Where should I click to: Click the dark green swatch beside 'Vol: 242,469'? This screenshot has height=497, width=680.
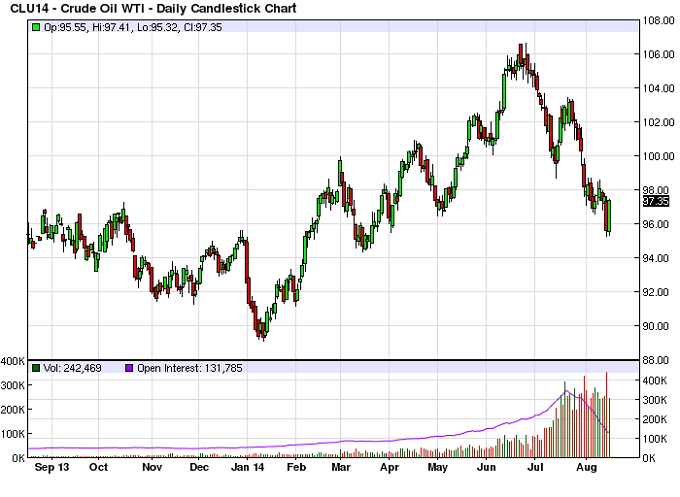tap(36, 368)
